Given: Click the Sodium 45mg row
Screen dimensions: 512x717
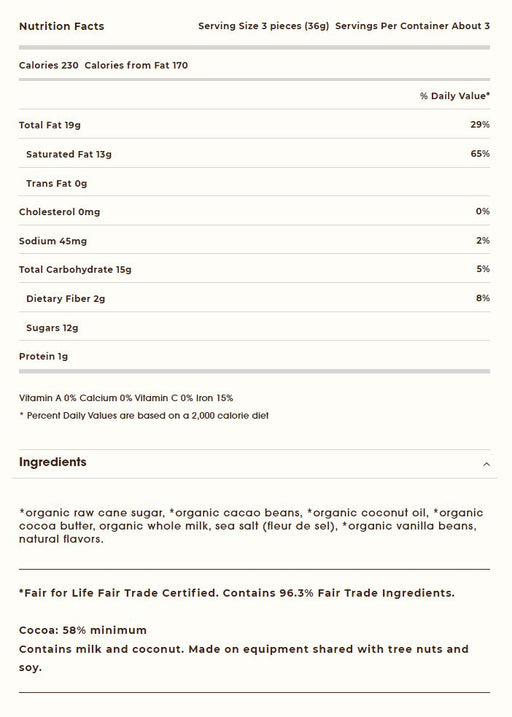Looking at the screenshot, I should [254, 240].
